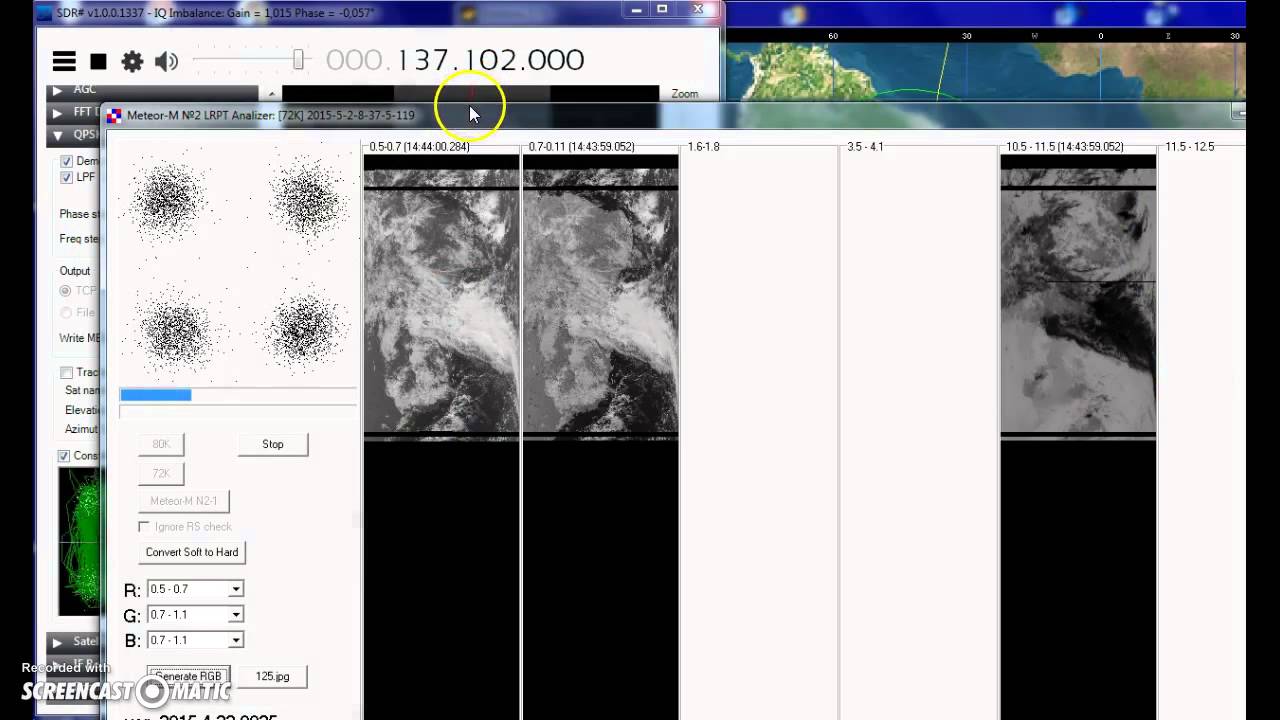Screen dimensions: 1280x720
Task: Click Convert Soft to Hard button
Action: (192, 552)
